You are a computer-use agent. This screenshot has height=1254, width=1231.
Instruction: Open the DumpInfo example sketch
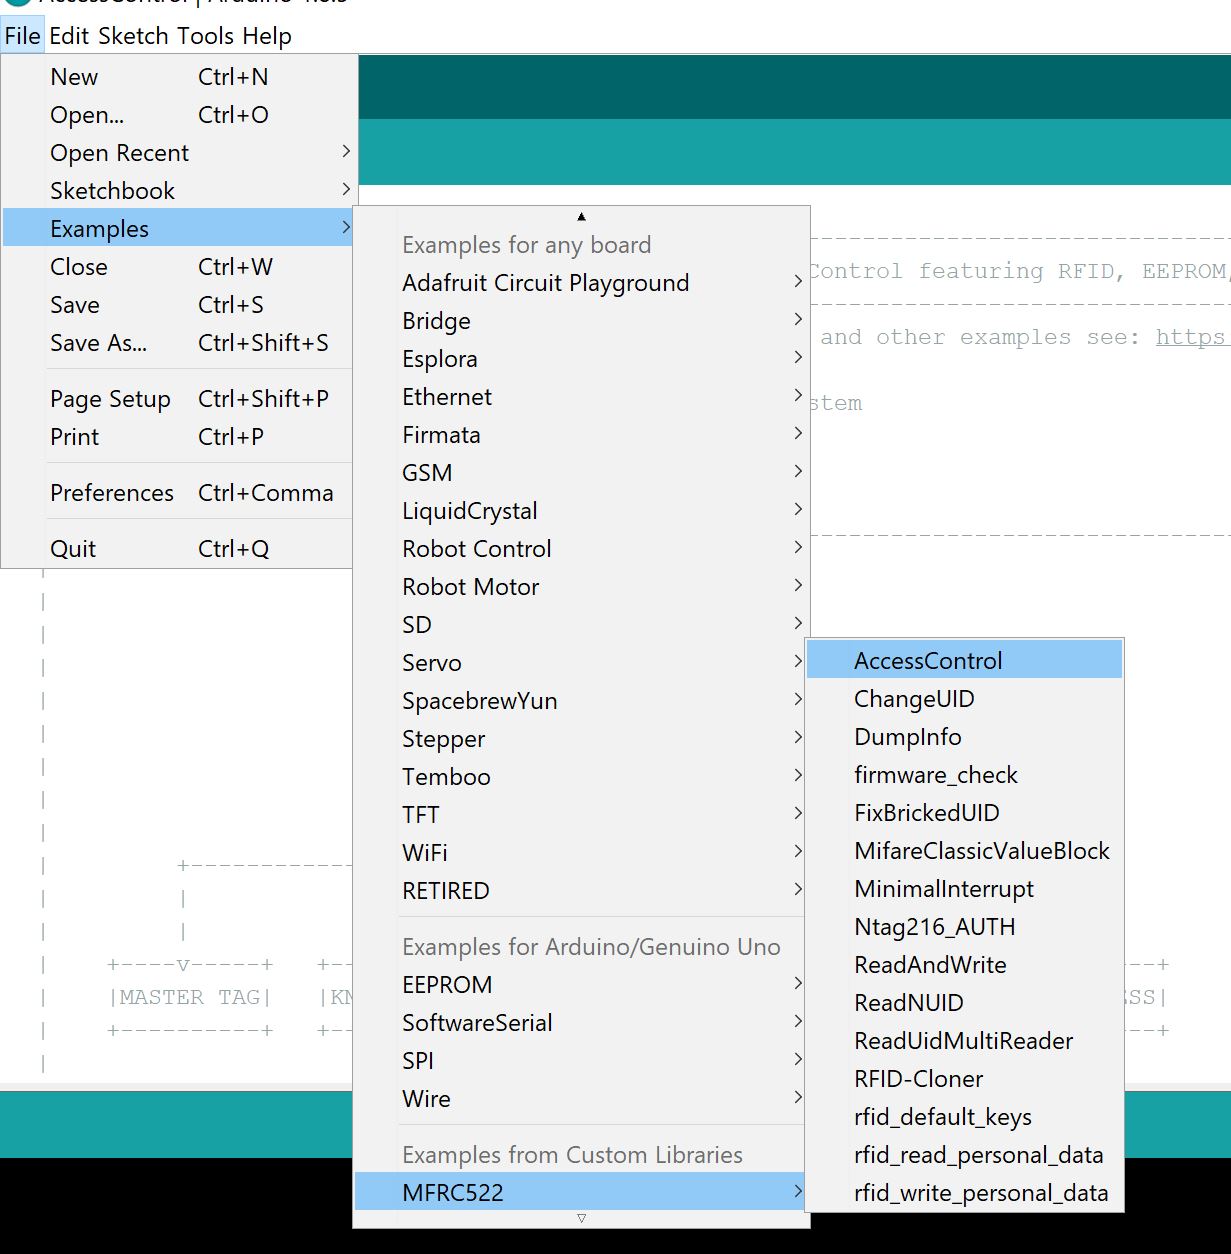[965, 737]
